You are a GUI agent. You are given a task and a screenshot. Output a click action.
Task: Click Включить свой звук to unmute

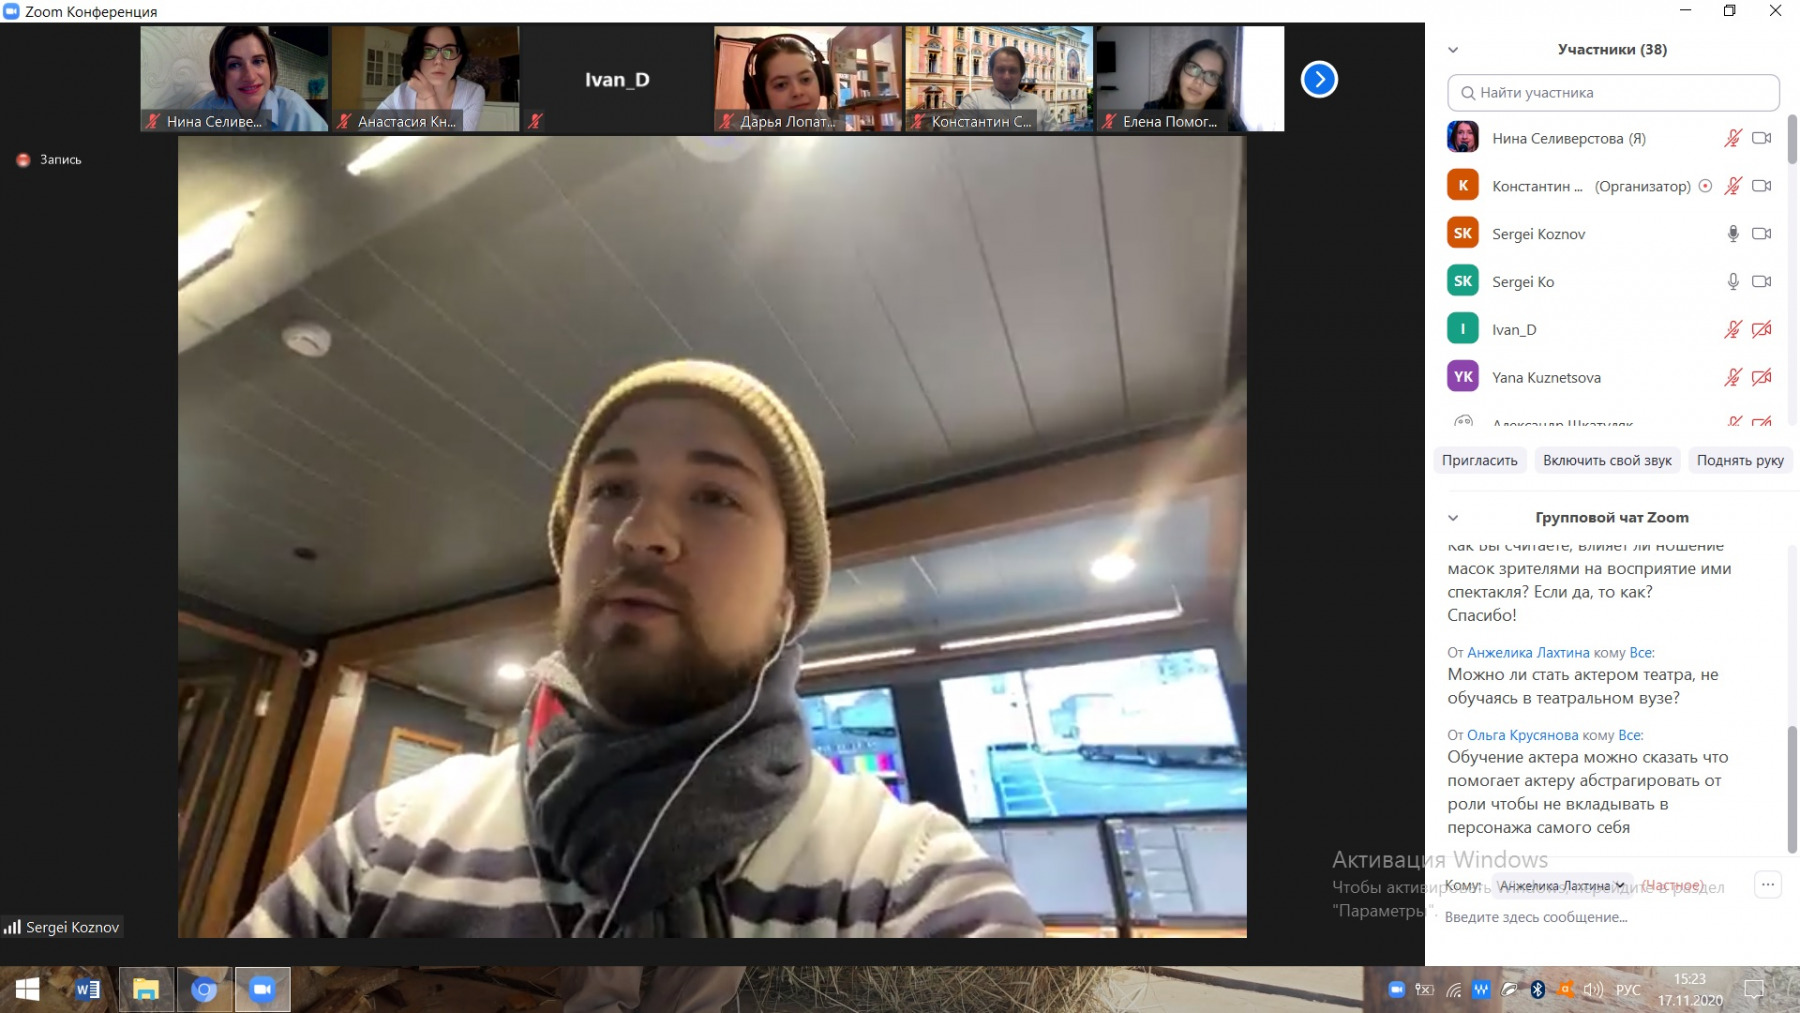tap(1607, 460)
